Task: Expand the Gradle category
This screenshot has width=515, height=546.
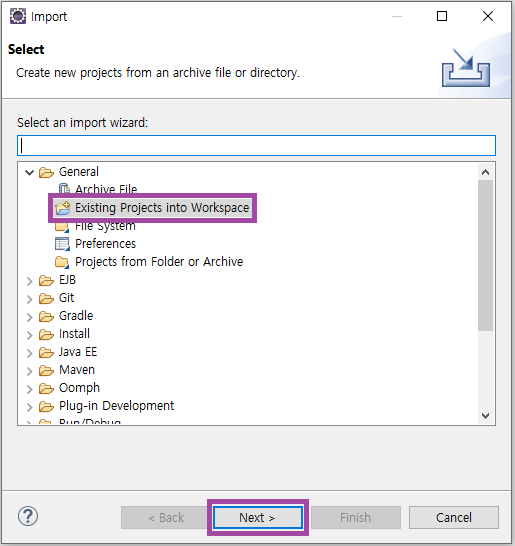Action: click(x=30, y=317)
